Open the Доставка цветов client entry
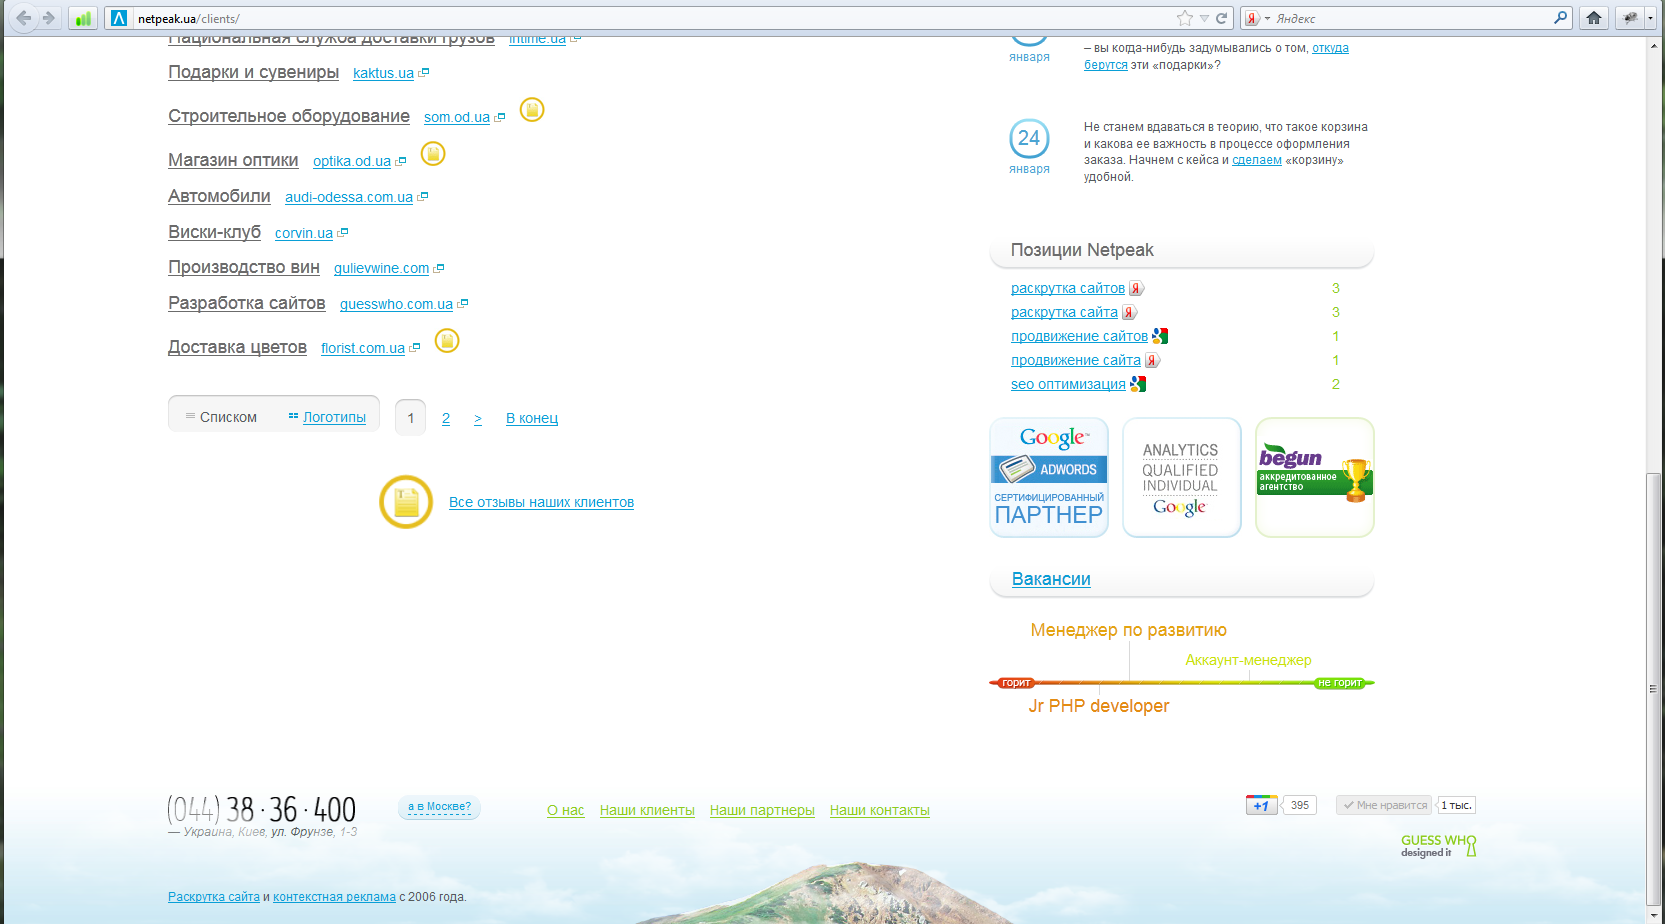This screenshot has height=924, width=1665. pyautogui.click(x=237, y=347)
